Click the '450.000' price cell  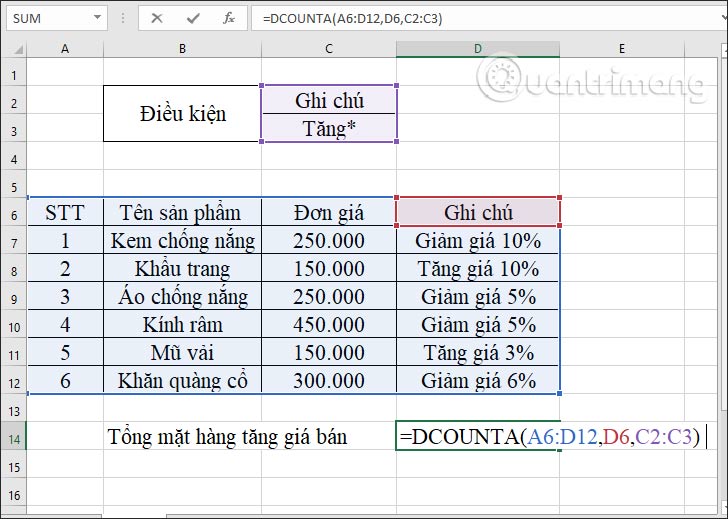(x=329, y=324)
